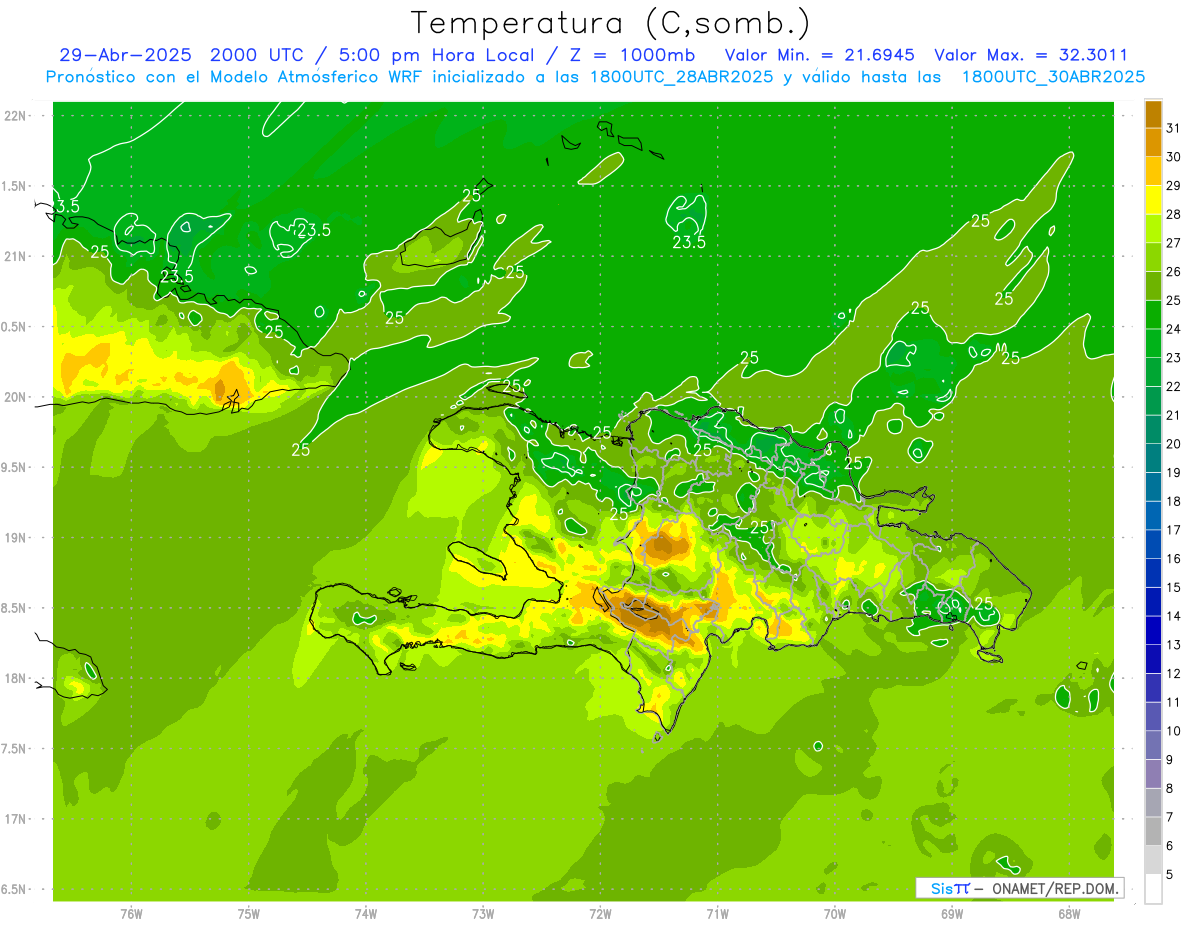Image resolution: width=1200 pixels, height=927 pixels.
Task: Click the "76W" longitude axis label
Action: 131,914
